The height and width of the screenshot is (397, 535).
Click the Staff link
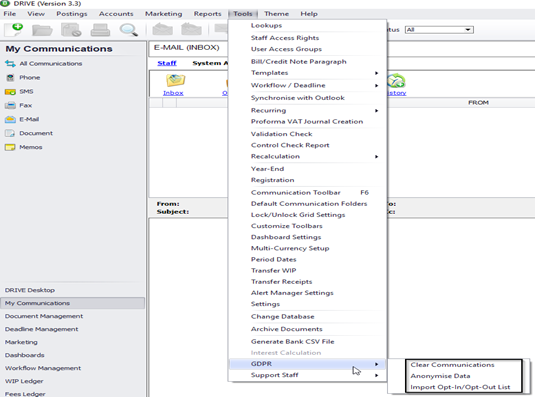167,63
